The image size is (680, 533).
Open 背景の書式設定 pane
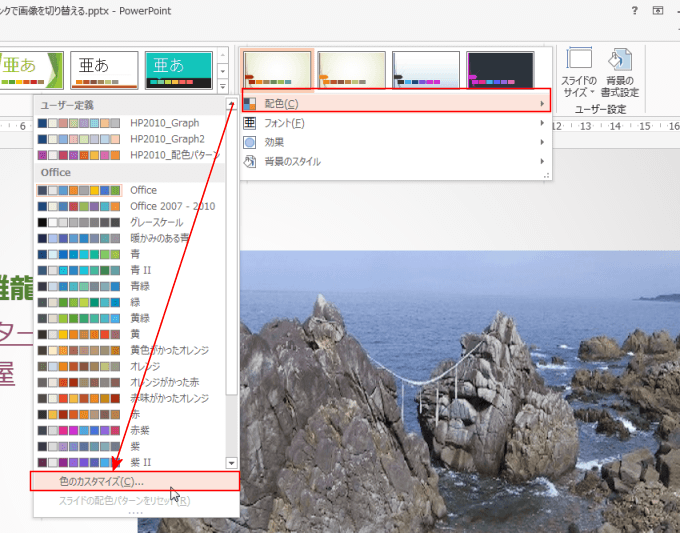tap(620, 72)
